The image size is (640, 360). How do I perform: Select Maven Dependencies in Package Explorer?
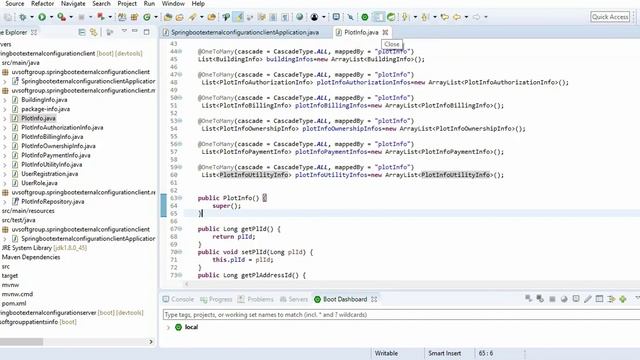[31, 257]
